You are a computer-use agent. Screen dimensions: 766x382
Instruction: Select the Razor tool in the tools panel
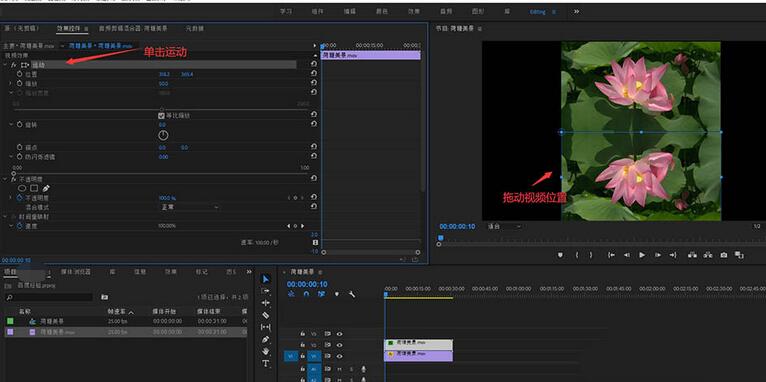click(x=265, y=315)
